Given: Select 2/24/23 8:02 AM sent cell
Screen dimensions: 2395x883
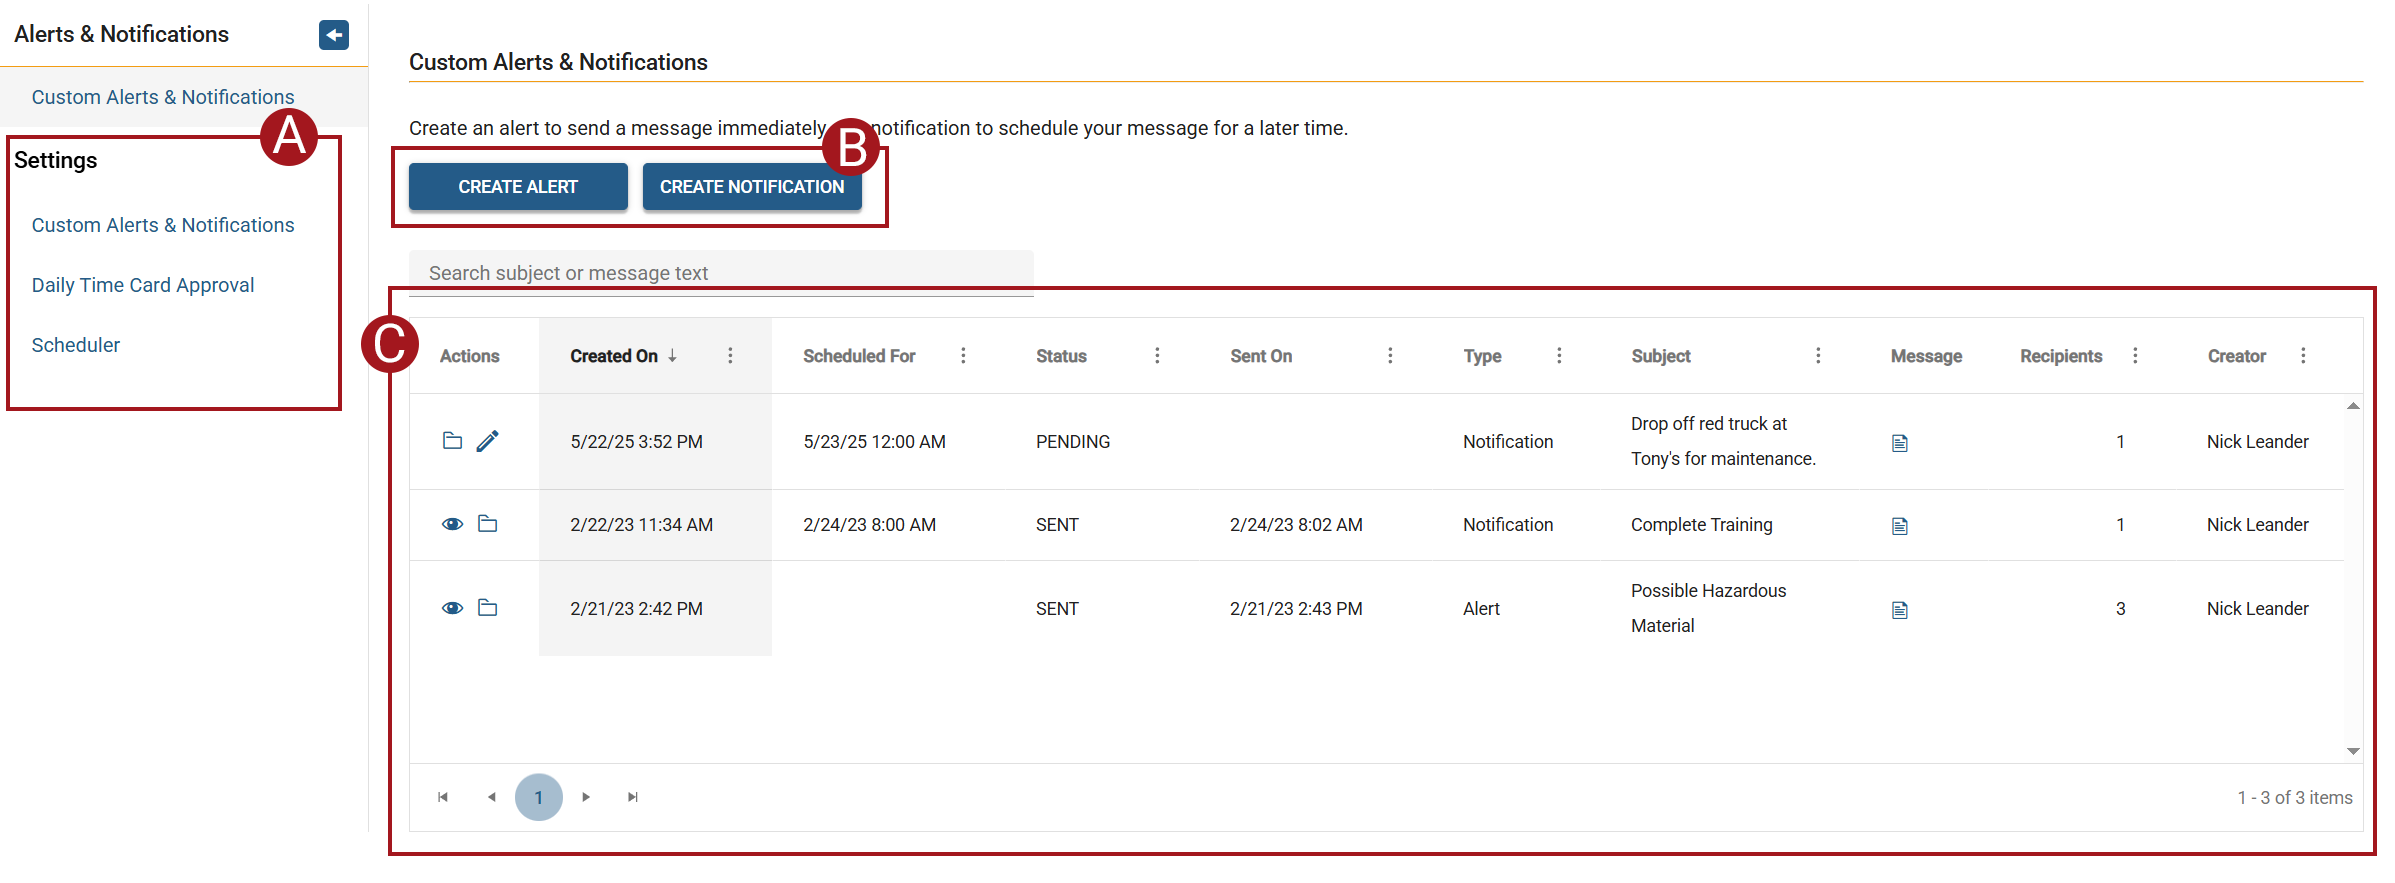Looking at the screenshot, I should (x=1296, y=525).
